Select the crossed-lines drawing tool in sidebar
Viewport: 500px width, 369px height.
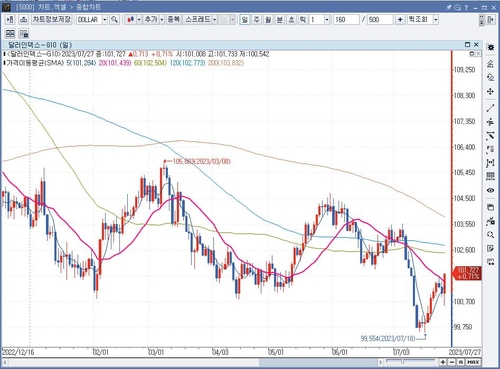[x=490, y=136]
